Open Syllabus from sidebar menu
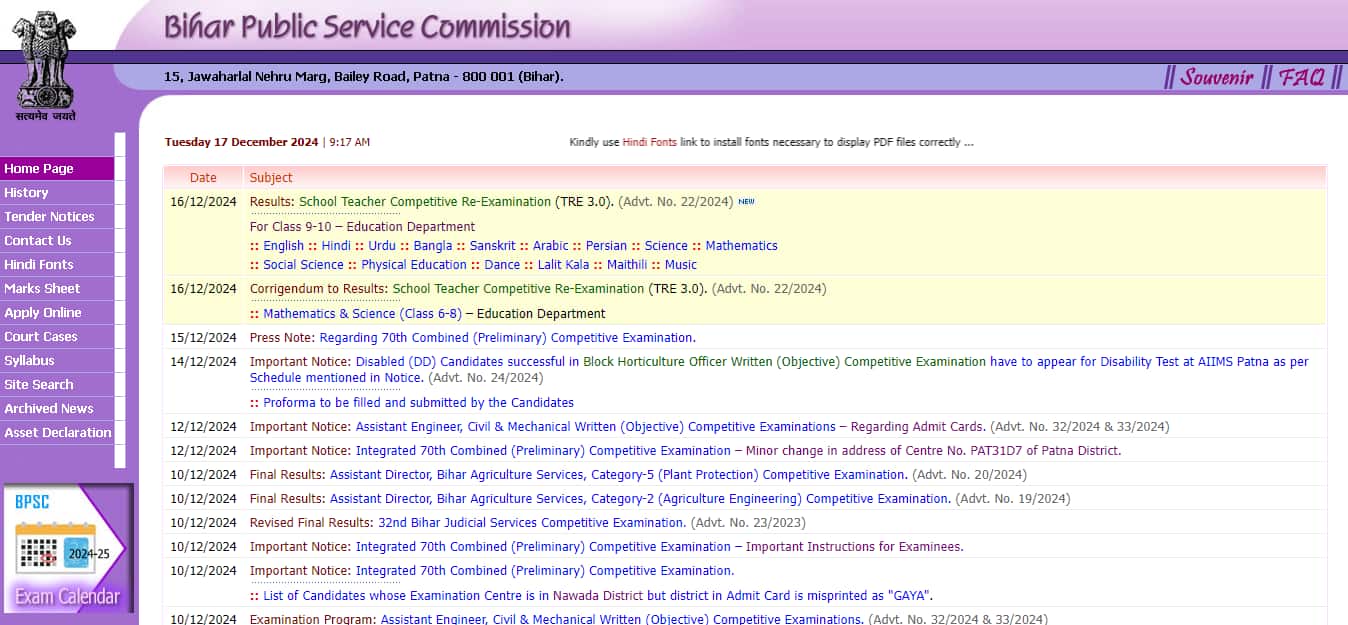Image resolution: width=1348 pixels, height=625 pixels. tap(57, 361)
